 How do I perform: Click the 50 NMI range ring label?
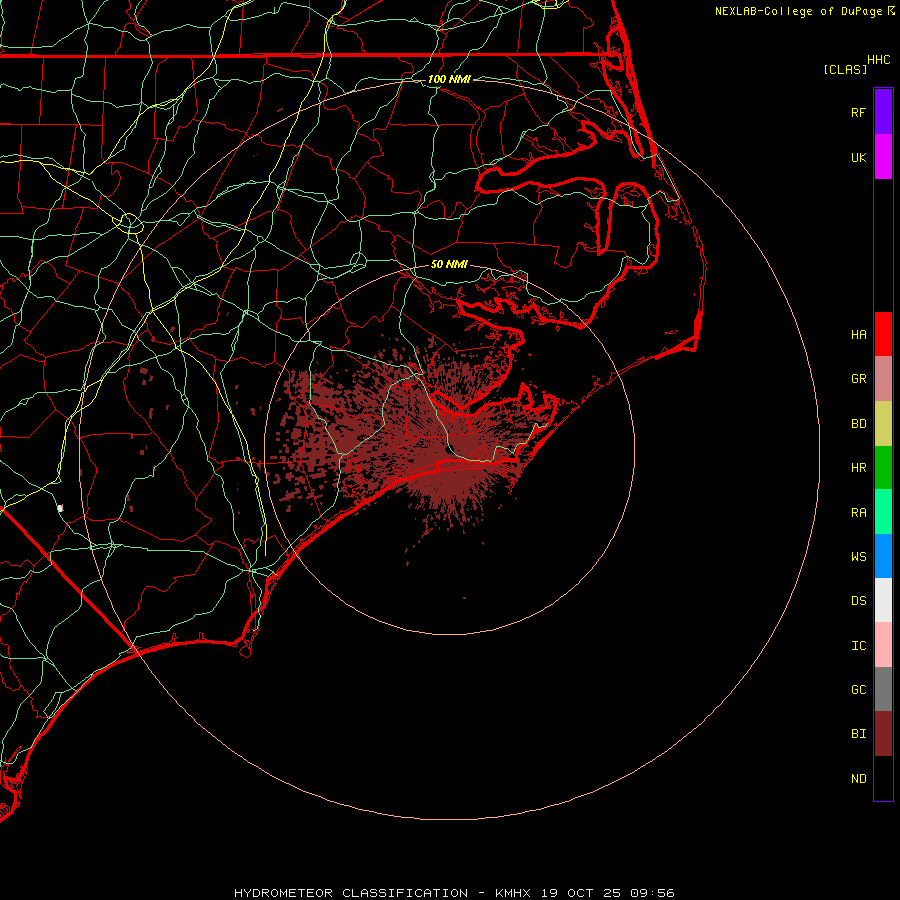449,264
